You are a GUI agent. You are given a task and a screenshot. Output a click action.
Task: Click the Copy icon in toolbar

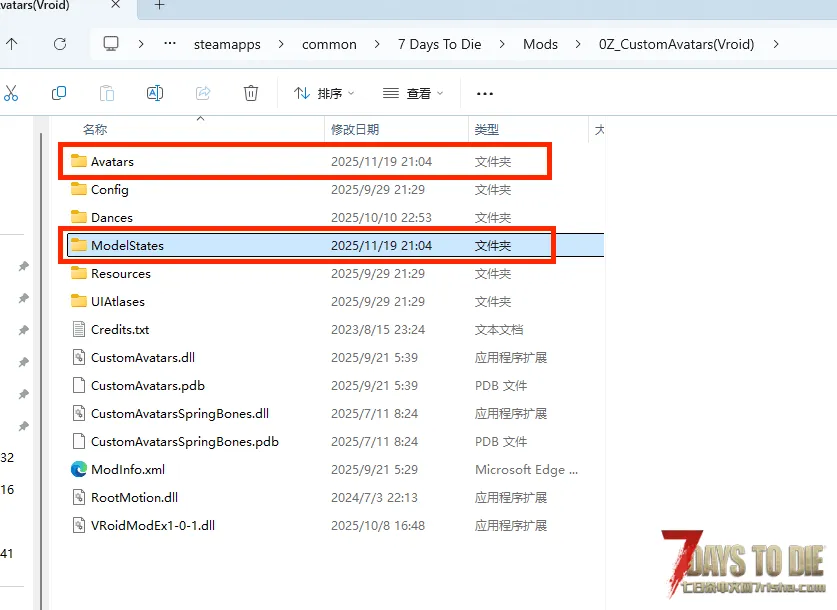tap(59, 93)
